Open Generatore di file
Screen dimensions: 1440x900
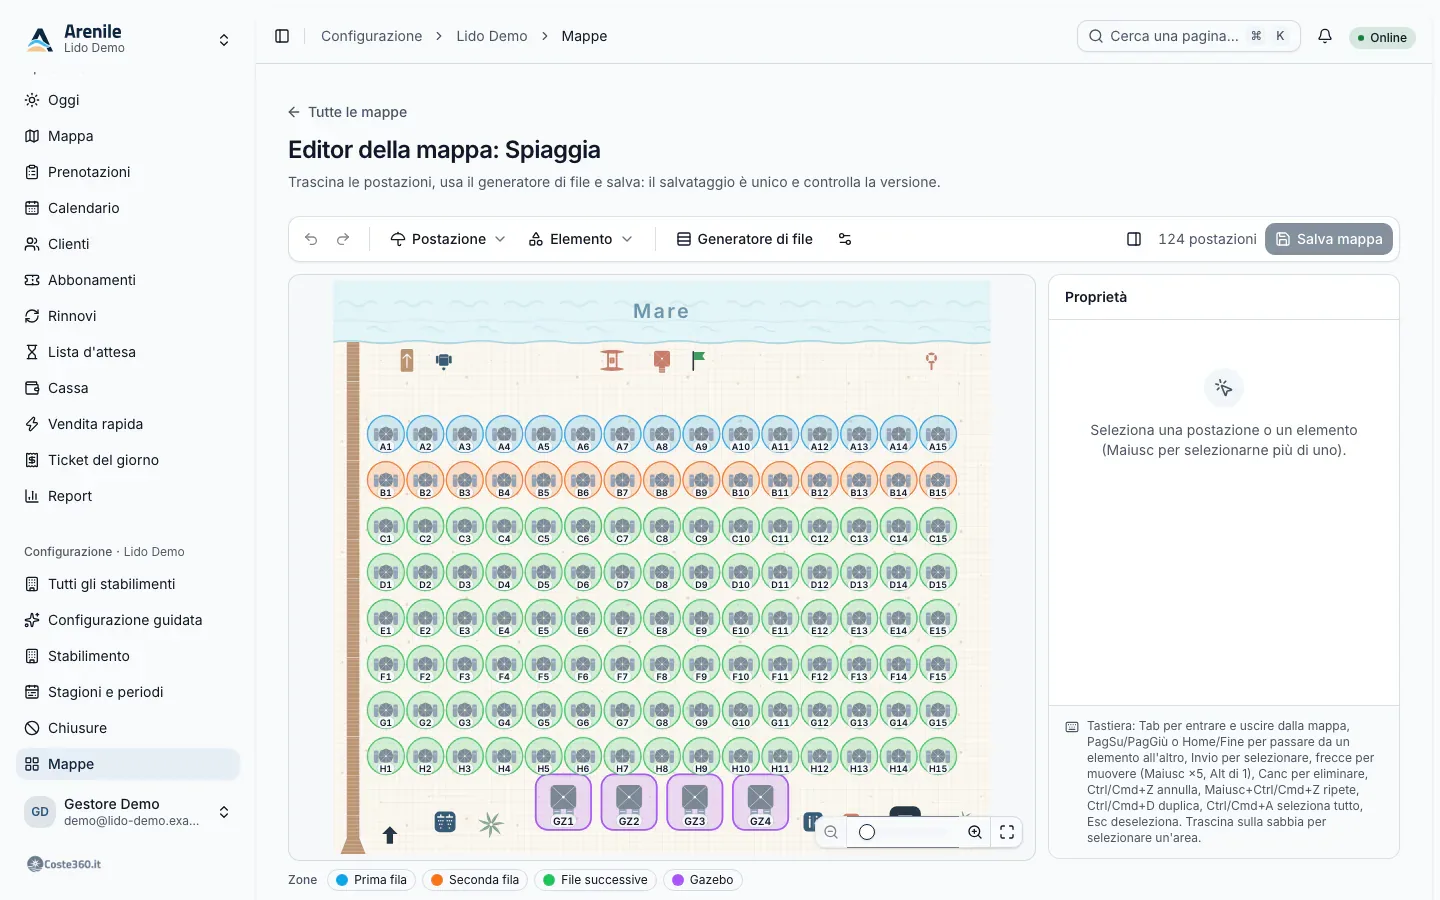[745, 239]
